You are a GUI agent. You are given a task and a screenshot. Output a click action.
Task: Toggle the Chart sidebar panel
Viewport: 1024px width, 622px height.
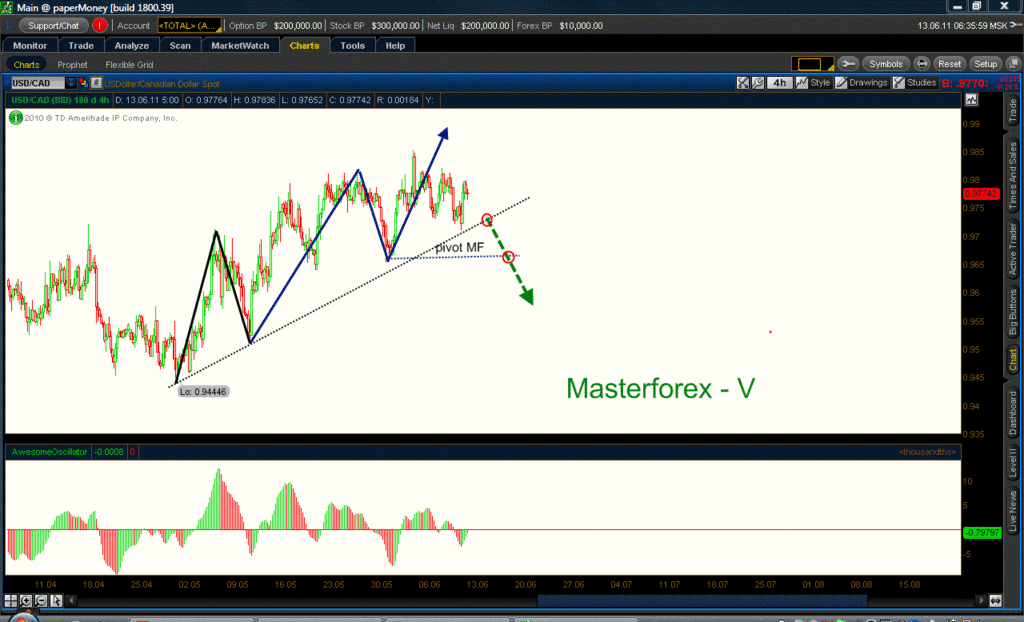1013,359
